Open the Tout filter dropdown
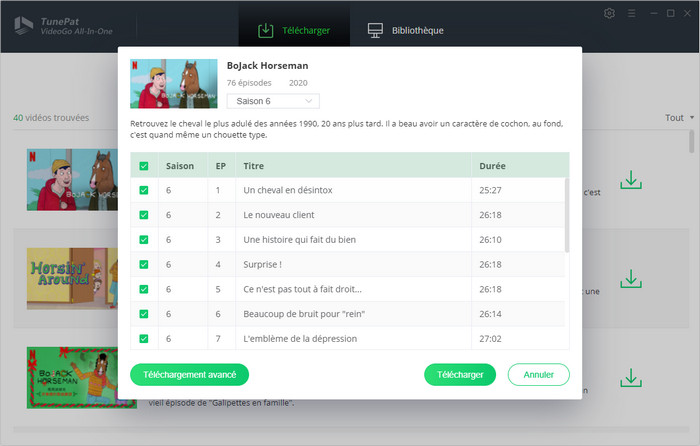700x446 pixels. [679, 117]
